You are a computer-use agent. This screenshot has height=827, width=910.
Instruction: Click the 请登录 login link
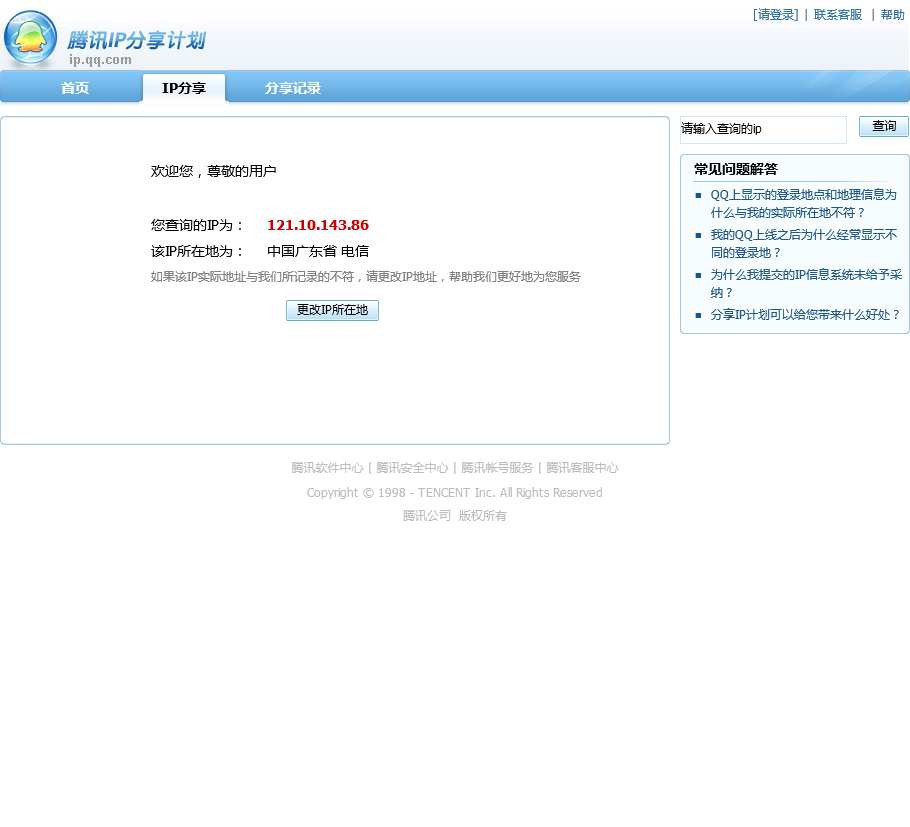[775, 15]
